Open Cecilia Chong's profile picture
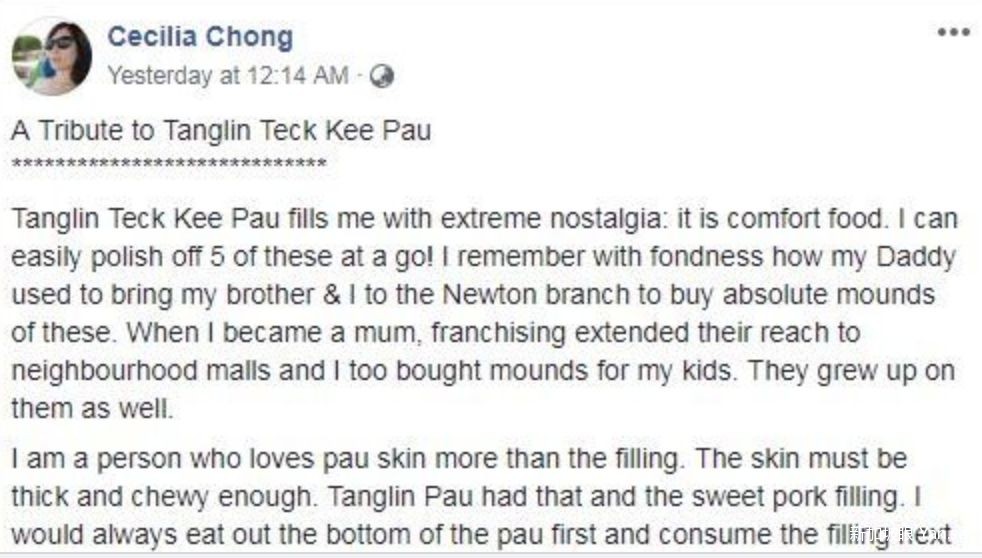Image resolution: width=982 pixels, height=558 pixels. click(x=52, y=57)
